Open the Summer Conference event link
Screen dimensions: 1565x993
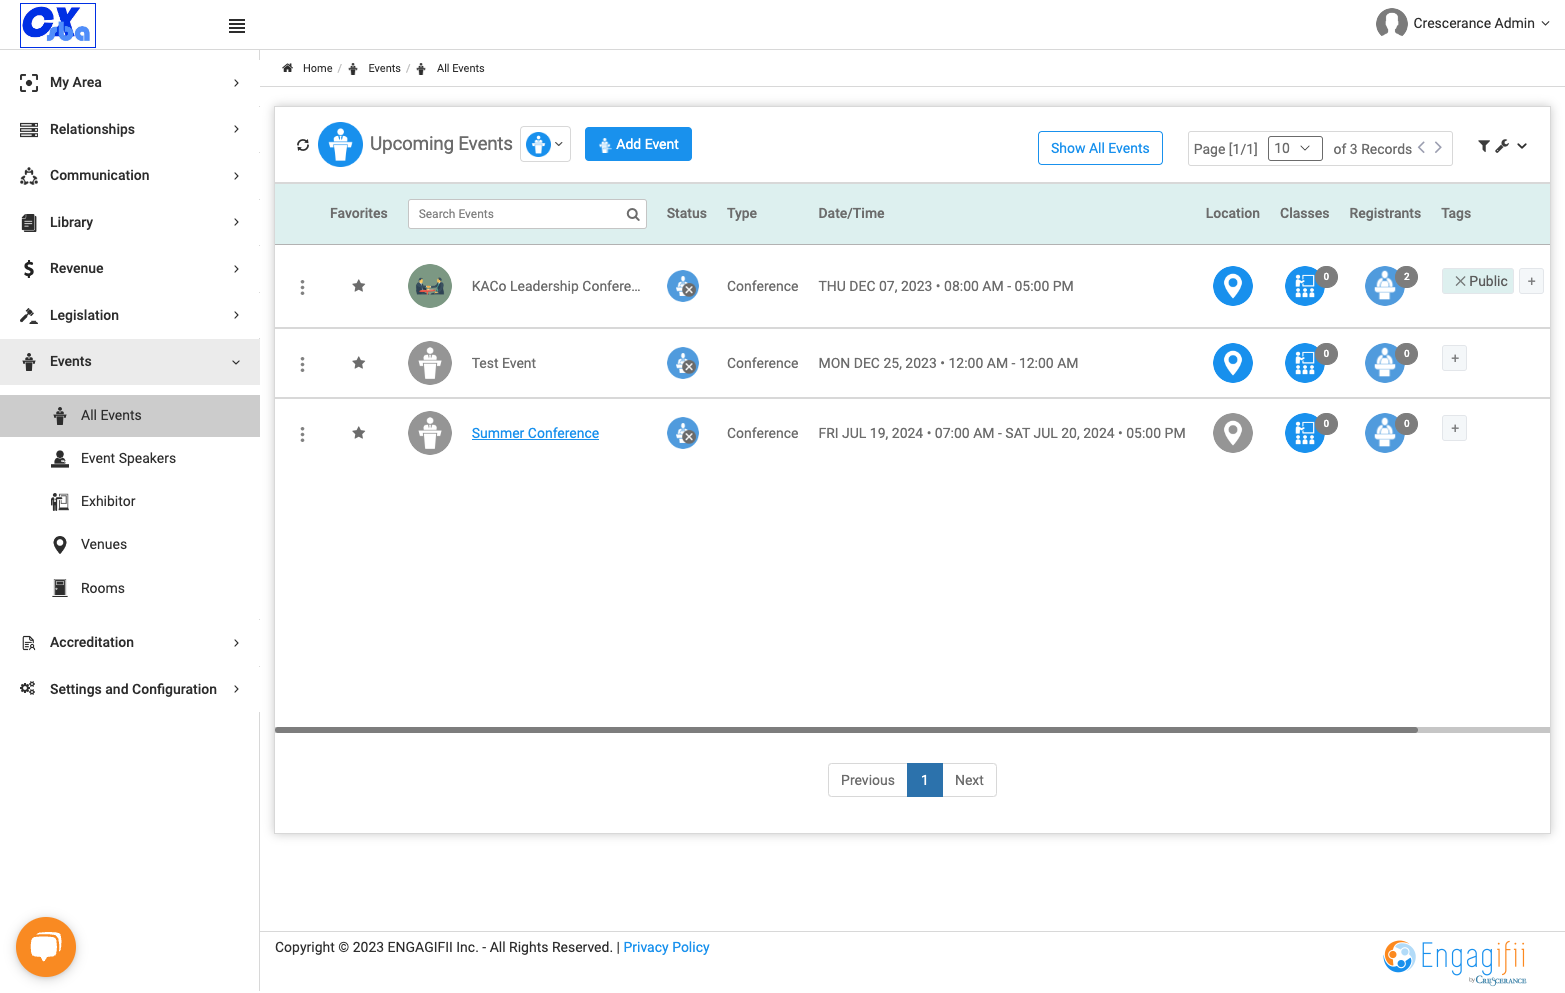tap(535, 433)
